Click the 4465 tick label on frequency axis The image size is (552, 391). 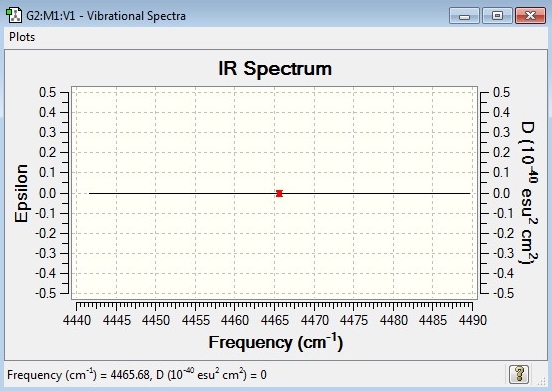pos(275,321)
